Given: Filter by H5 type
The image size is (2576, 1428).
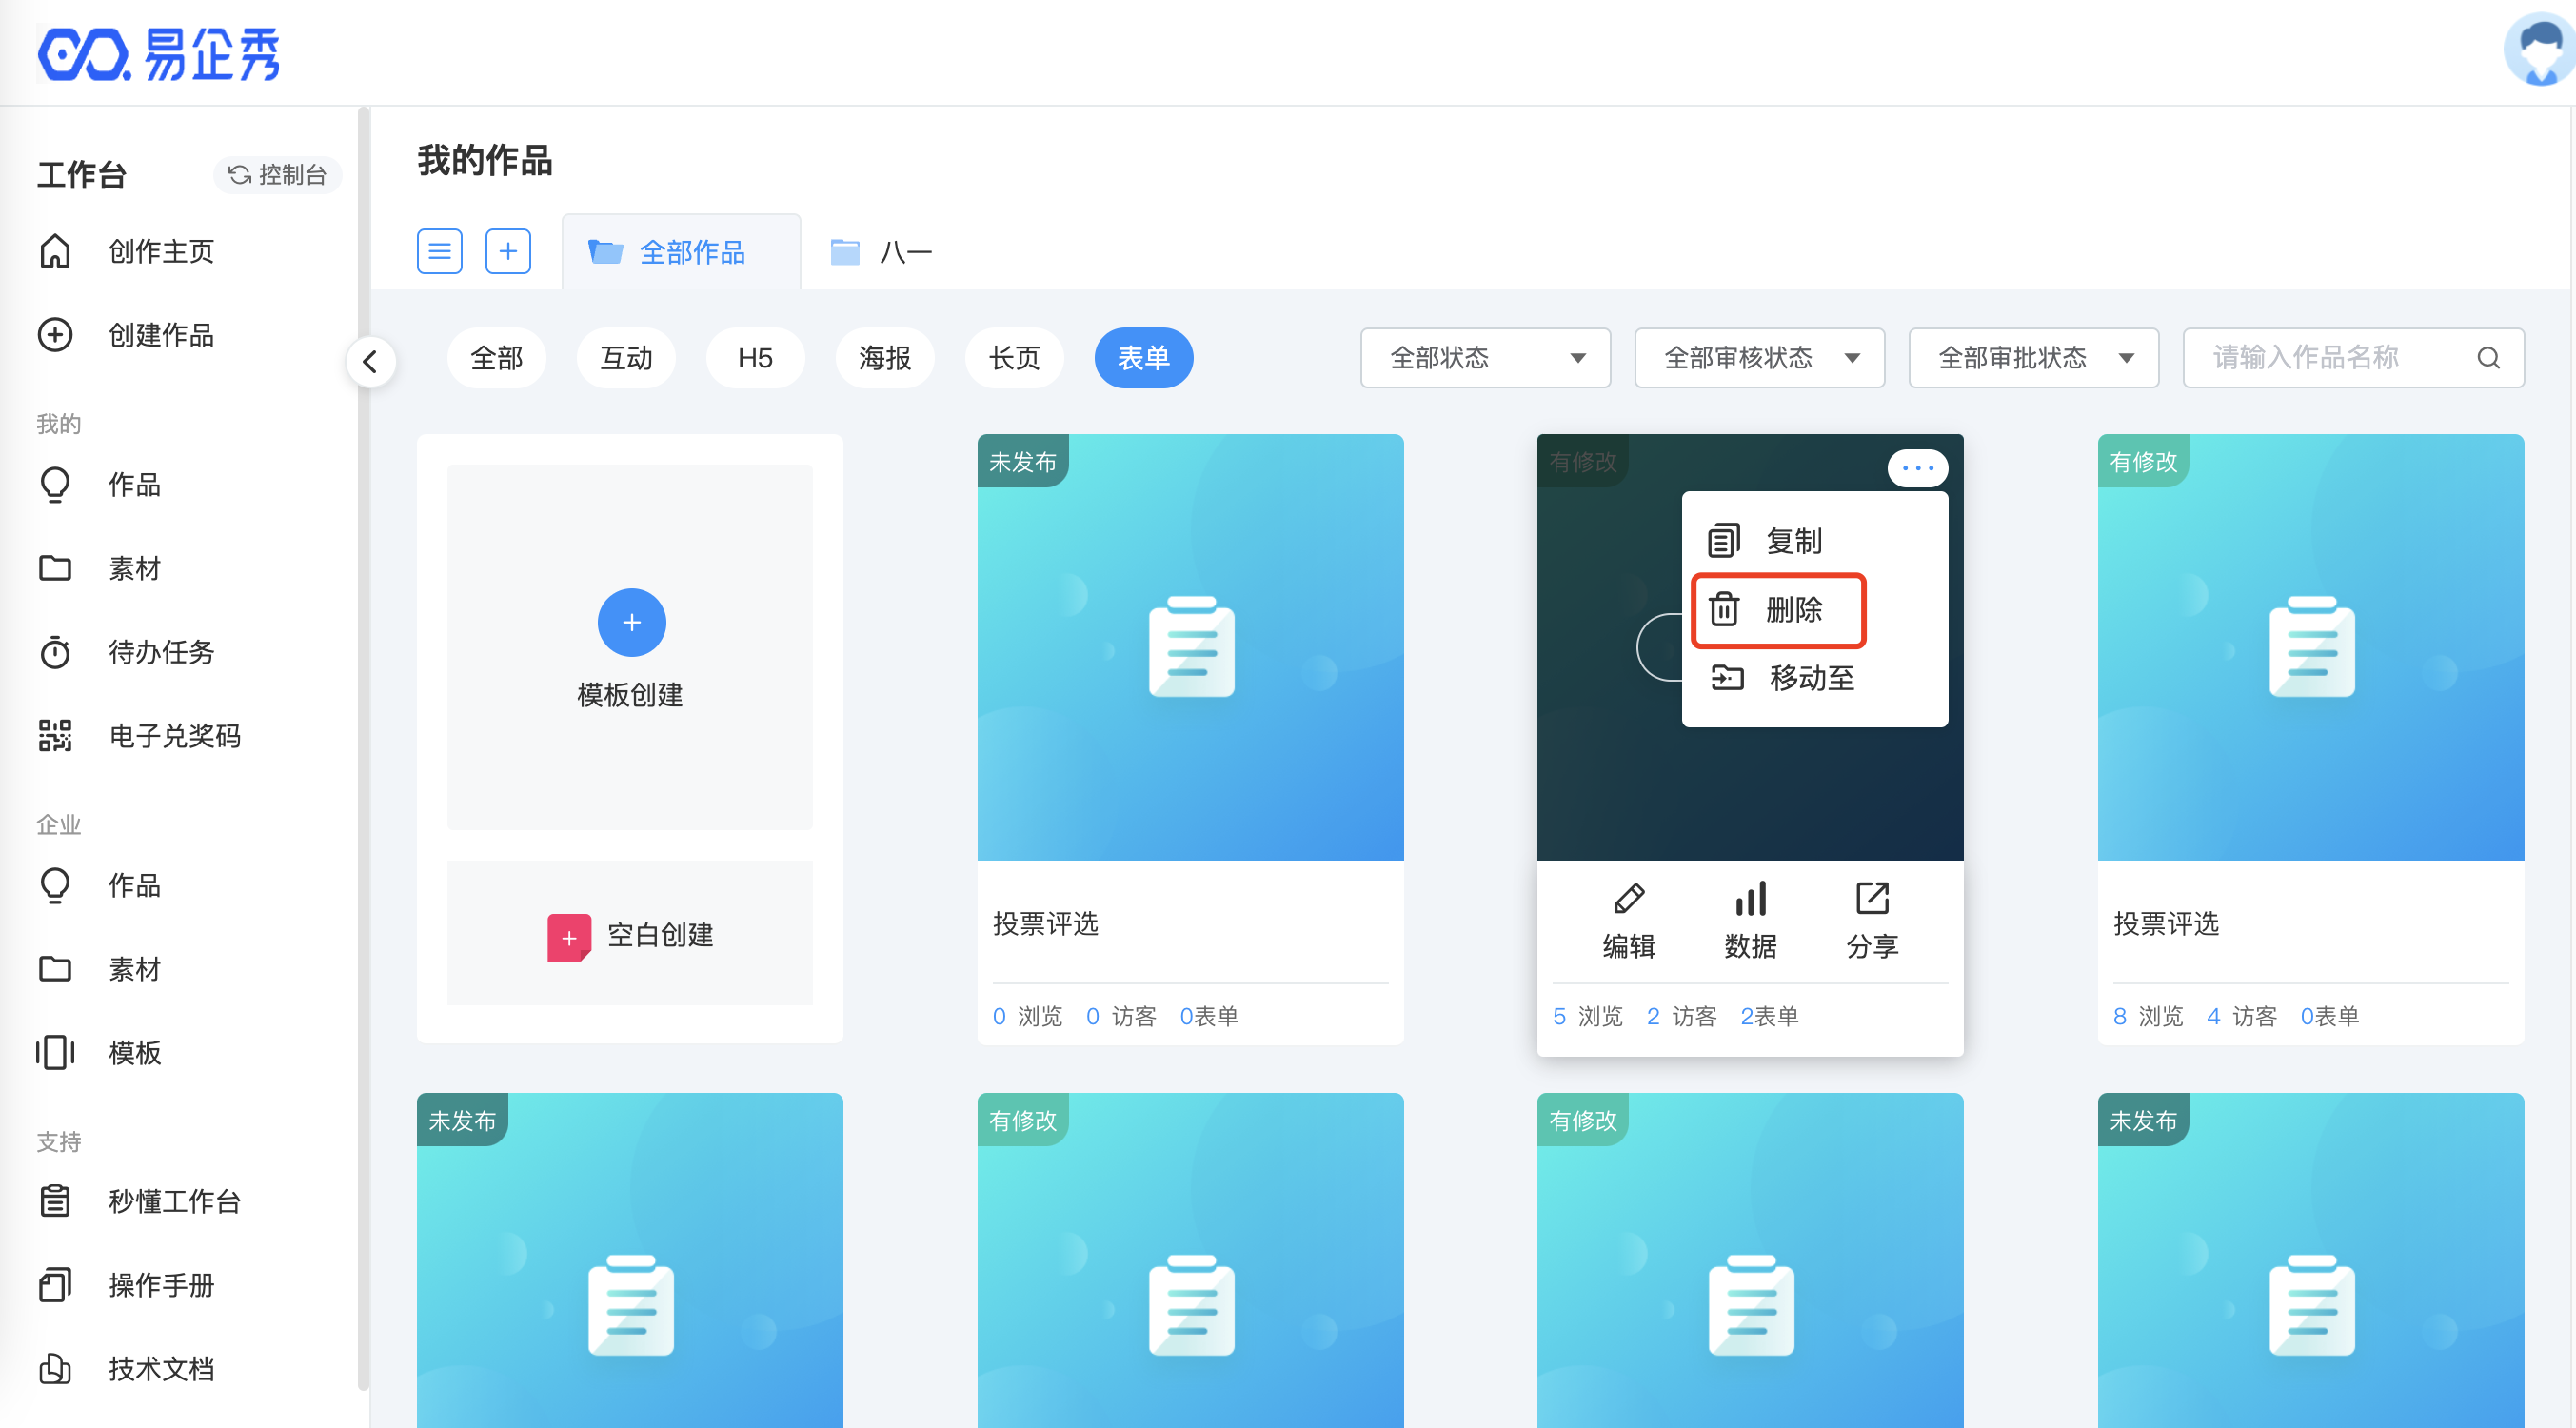Looking at the screenshot, I should point(755,358).
